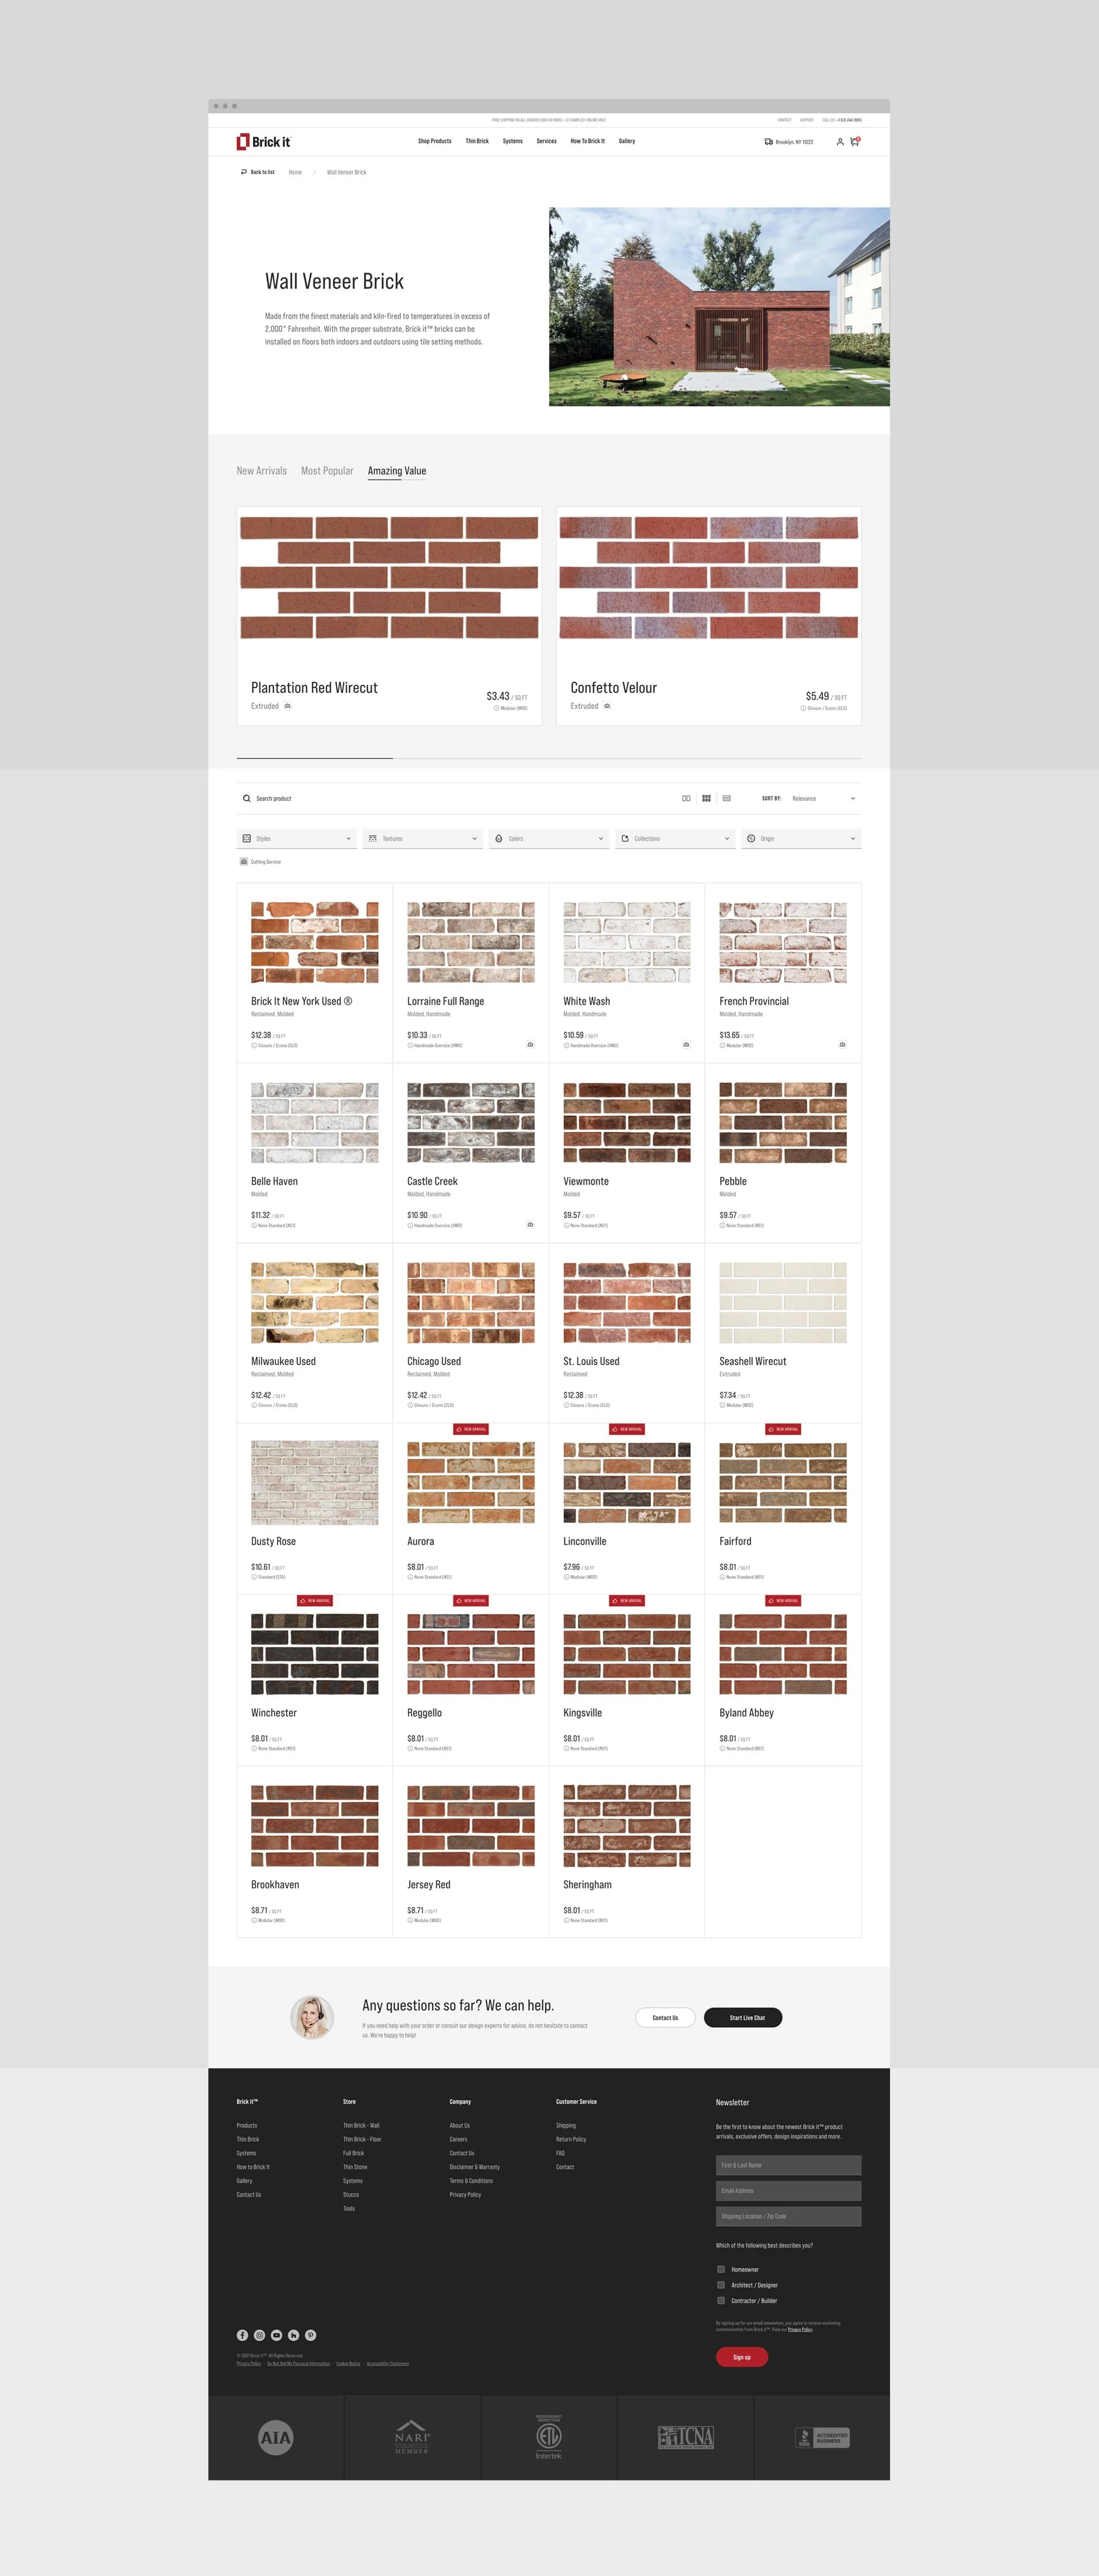1099x2576 pixels.
Task: Check the Homeowner checkbox
Action: 721,2269
